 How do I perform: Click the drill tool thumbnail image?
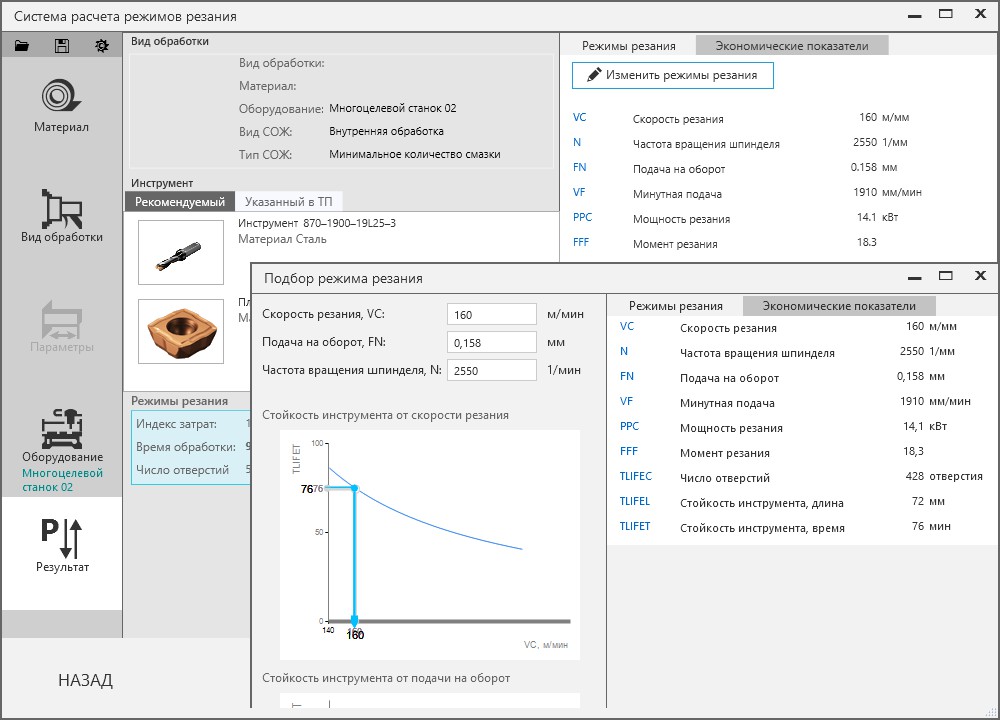(x=181, y=253)
